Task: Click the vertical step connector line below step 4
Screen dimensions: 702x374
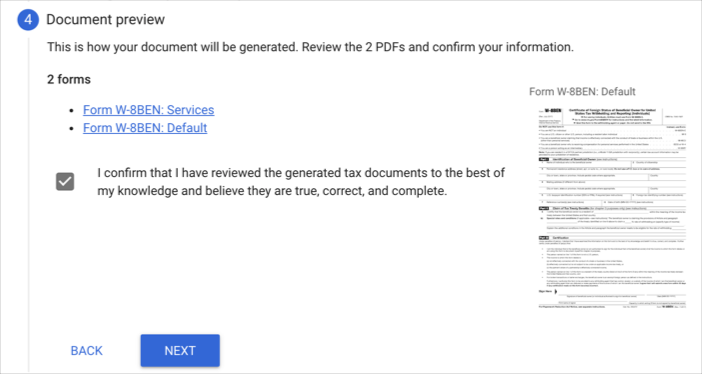Action: point(29,204)
